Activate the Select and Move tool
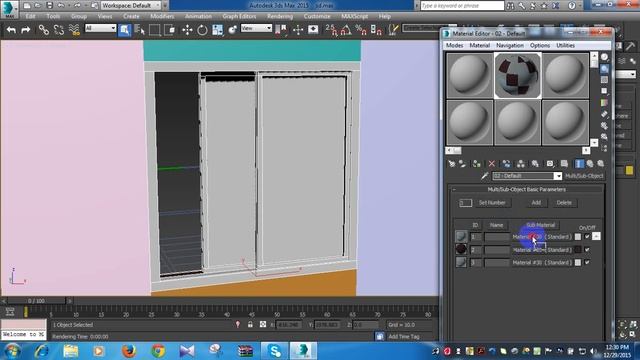Screen dimensions: 640x360 pyautogui.click(x=187, y=30)
